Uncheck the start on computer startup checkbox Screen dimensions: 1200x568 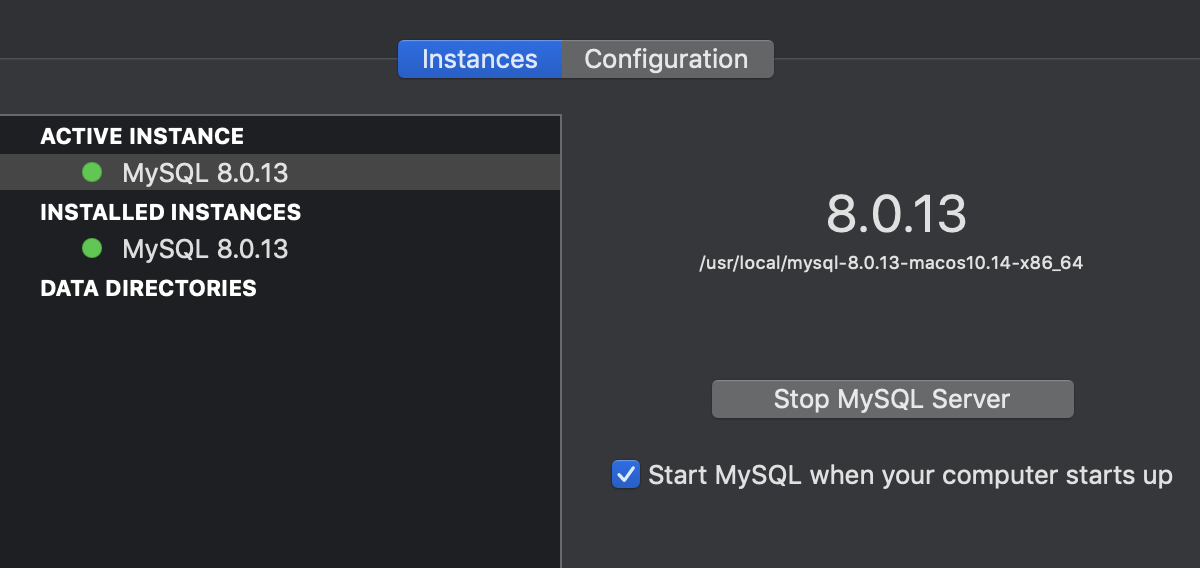click(626, 474)
